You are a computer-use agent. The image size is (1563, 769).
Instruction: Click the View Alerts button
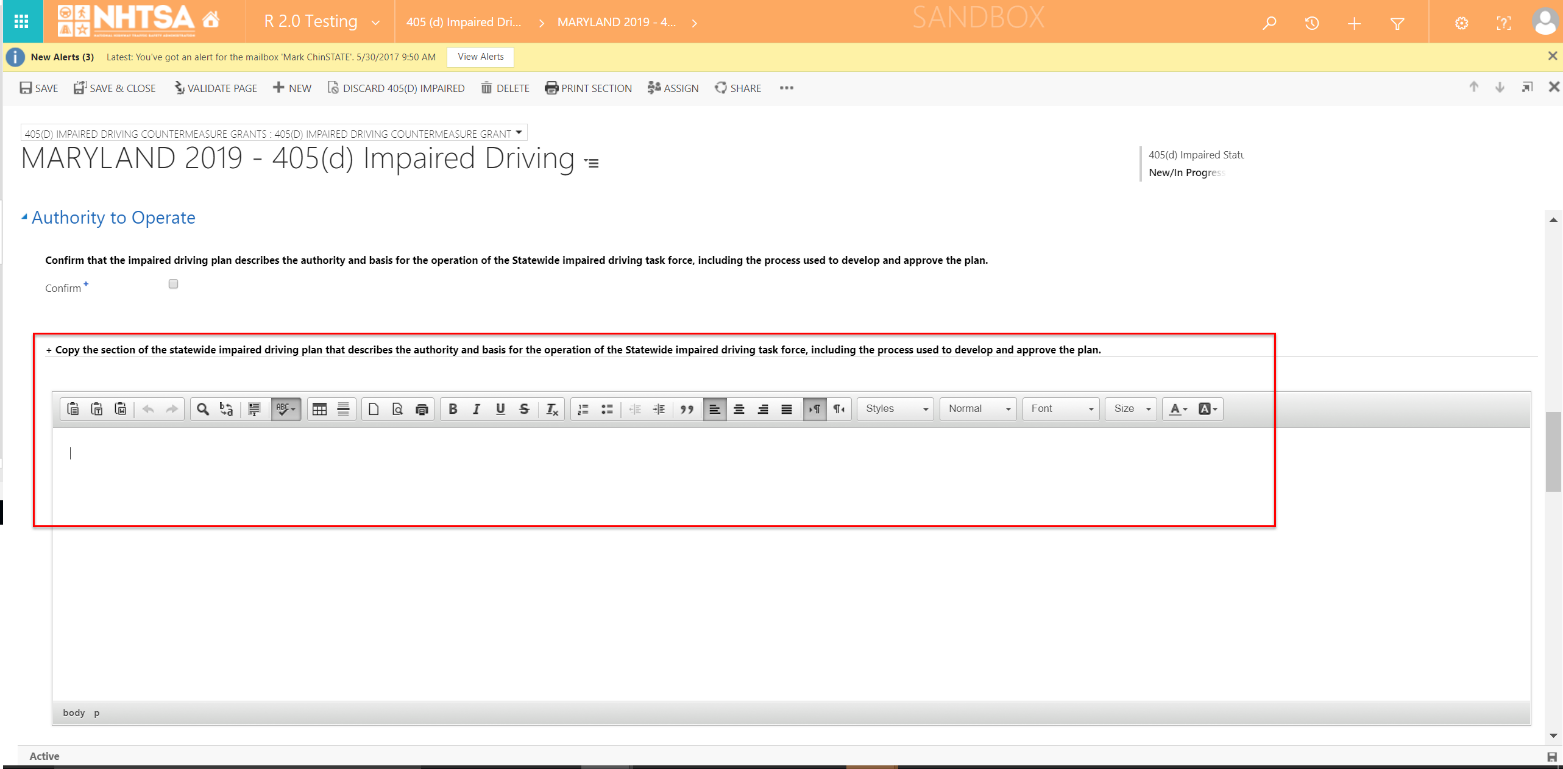pos(480,57)
